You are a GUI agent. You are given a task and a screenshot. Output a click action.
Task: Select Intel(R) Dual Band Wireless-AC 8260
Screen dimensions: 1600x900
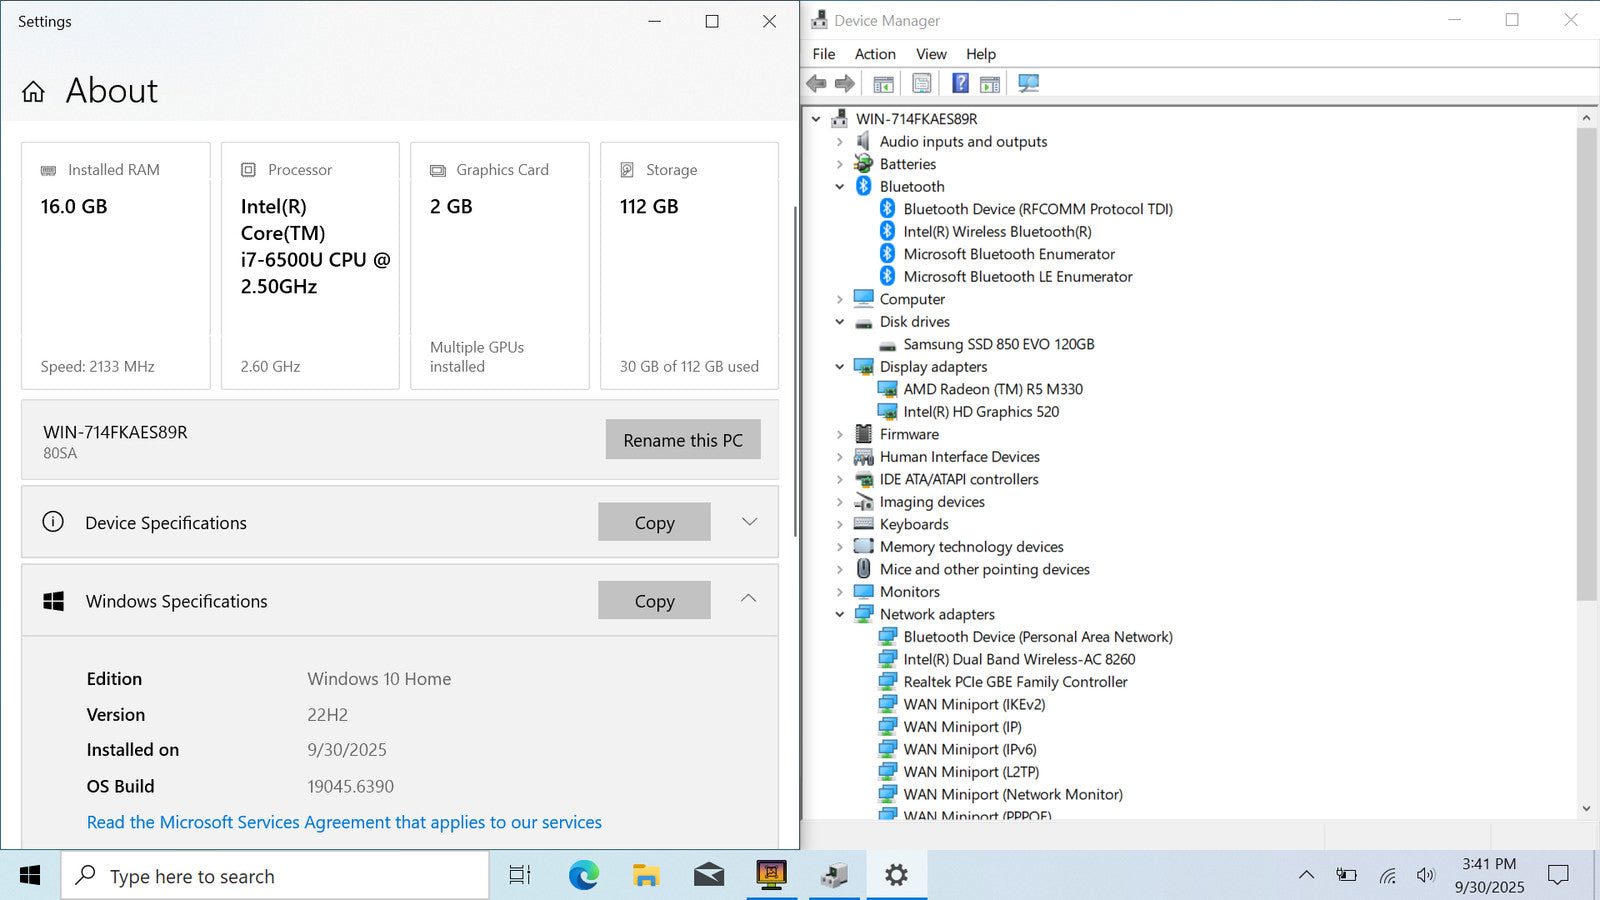click(x=1019, y=659)
